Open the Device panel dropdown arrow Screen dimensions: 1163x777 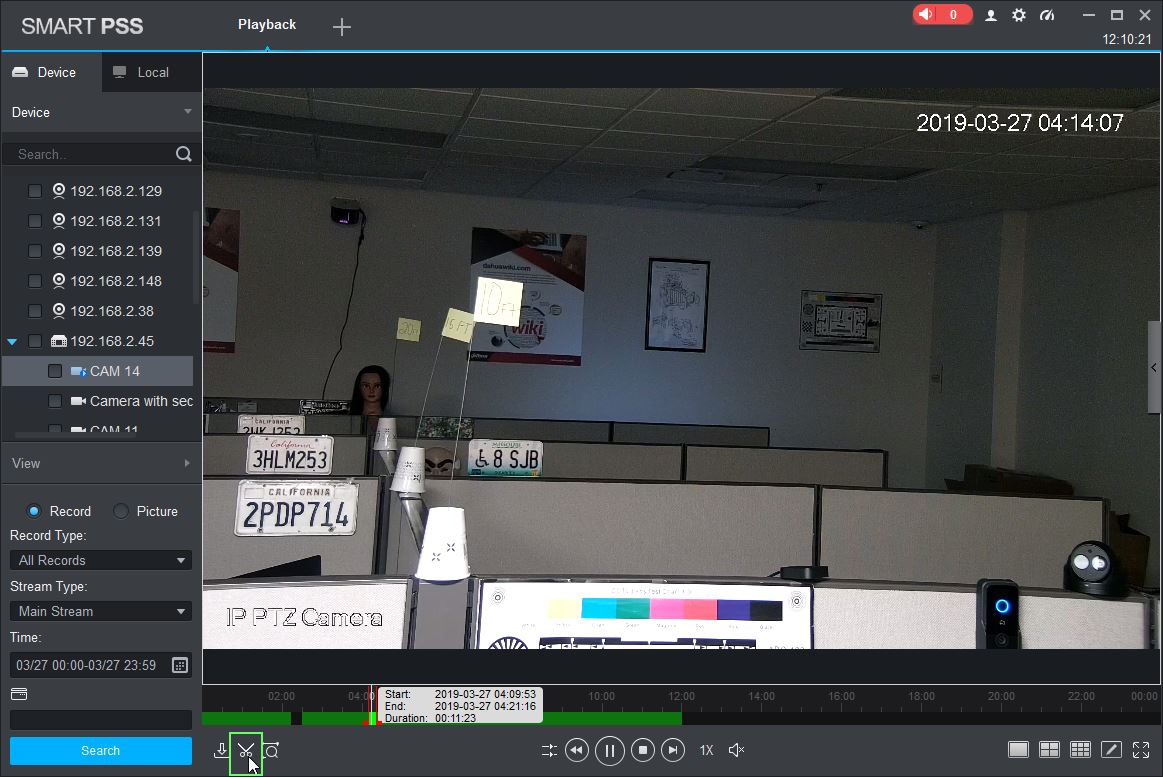tap(188, 112)
